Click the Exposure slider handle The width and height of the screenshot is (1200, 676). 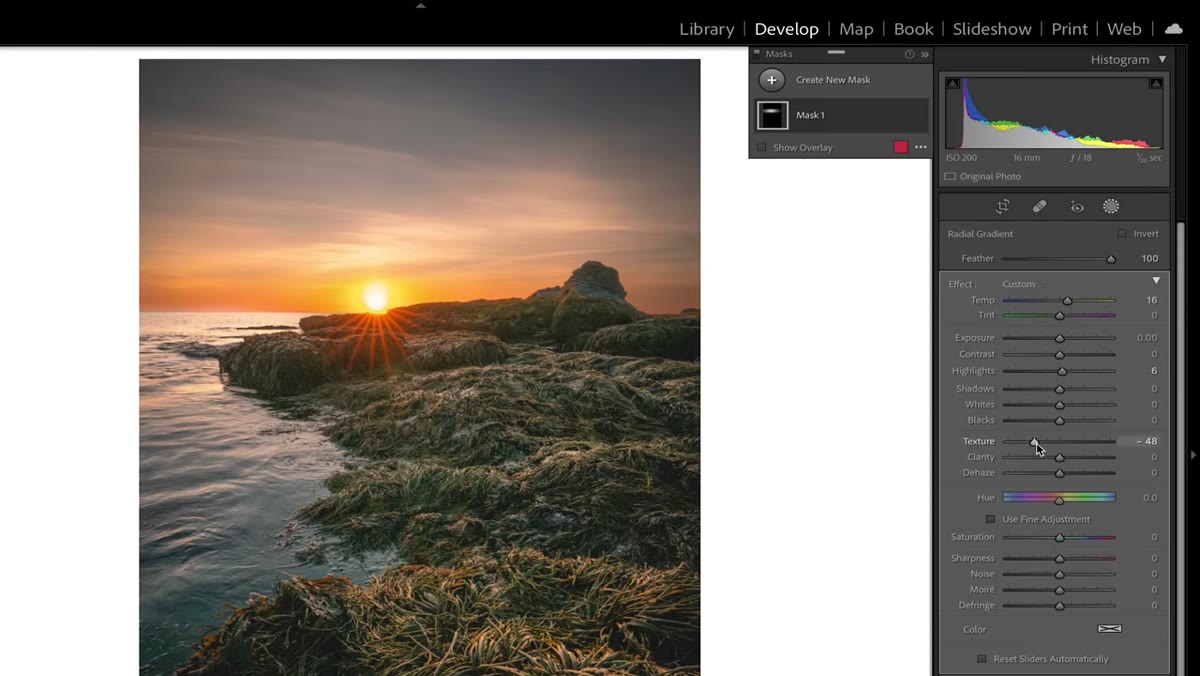1059,338
